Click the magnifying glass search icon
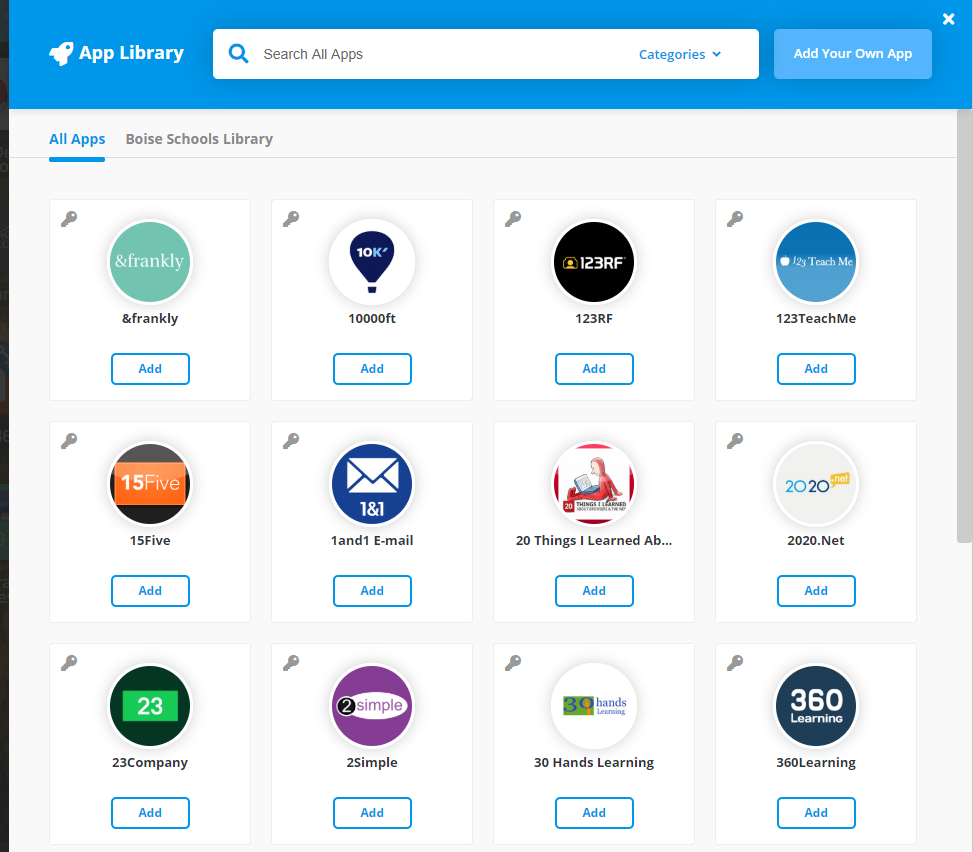973x852 pixels. (x=238, y=54)
